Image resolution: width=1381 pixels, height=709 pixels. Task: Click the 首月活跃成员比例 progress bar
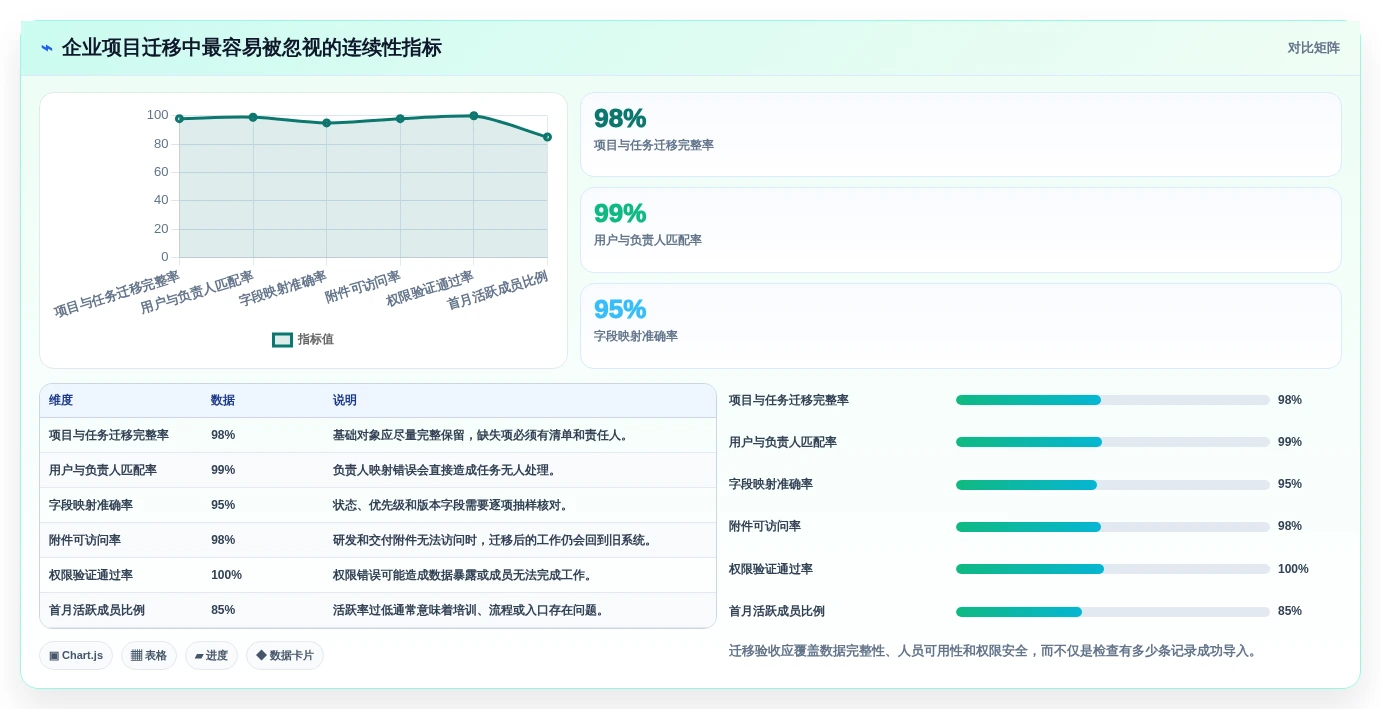coord(1112,612)
